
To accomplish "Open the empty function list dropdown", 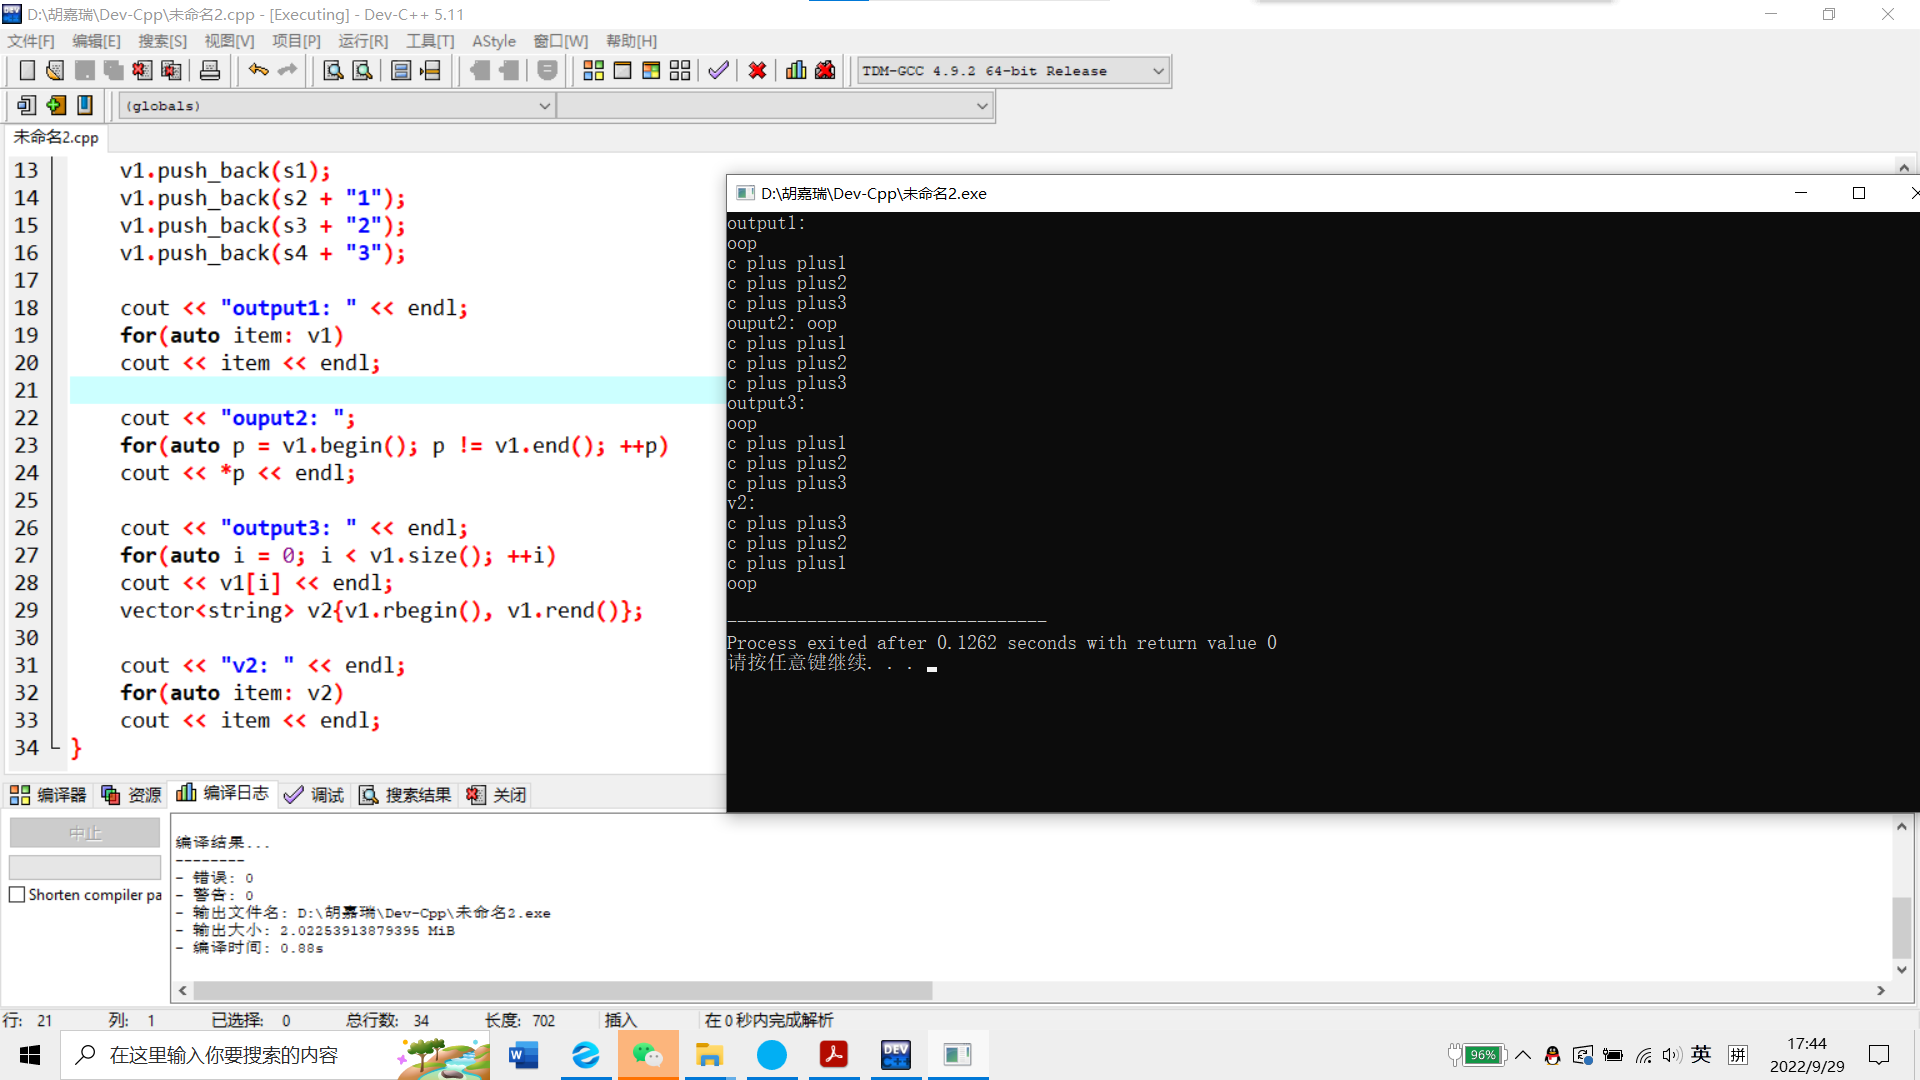I will (x=981, y=106).
